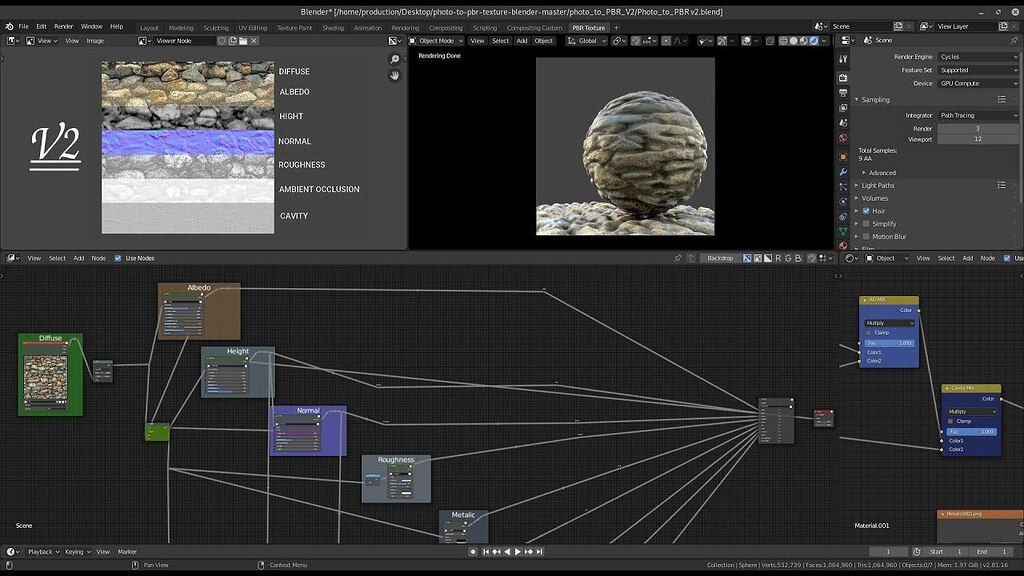Image resolution: width=1024 pixels, height=576 pixels.
Task: Open the Render Engine dropdown showing Cycles
Action: (978, 57)
